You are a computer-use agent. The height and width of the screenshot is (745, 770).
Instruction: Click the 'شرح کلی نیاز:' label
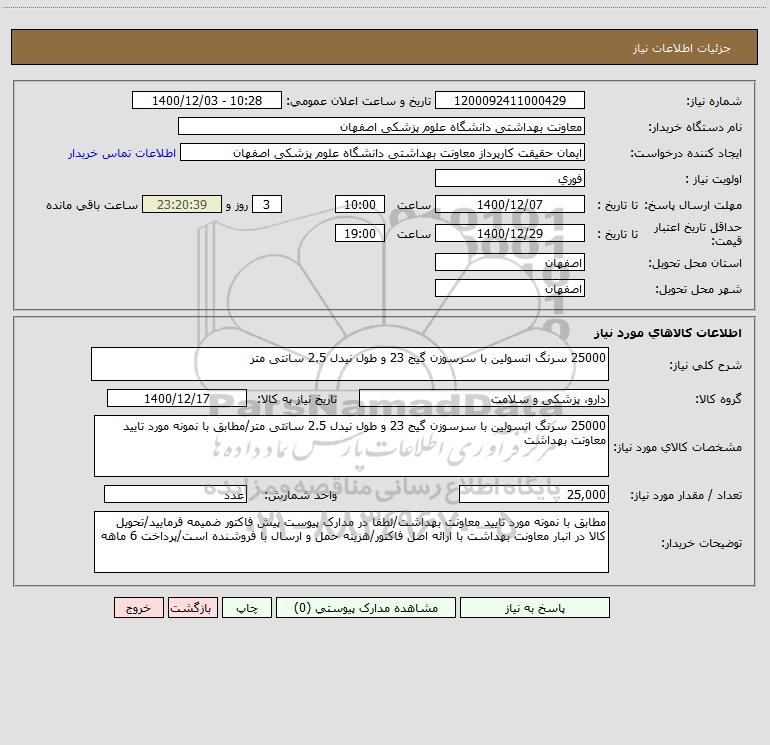click(x=706, y=365)
